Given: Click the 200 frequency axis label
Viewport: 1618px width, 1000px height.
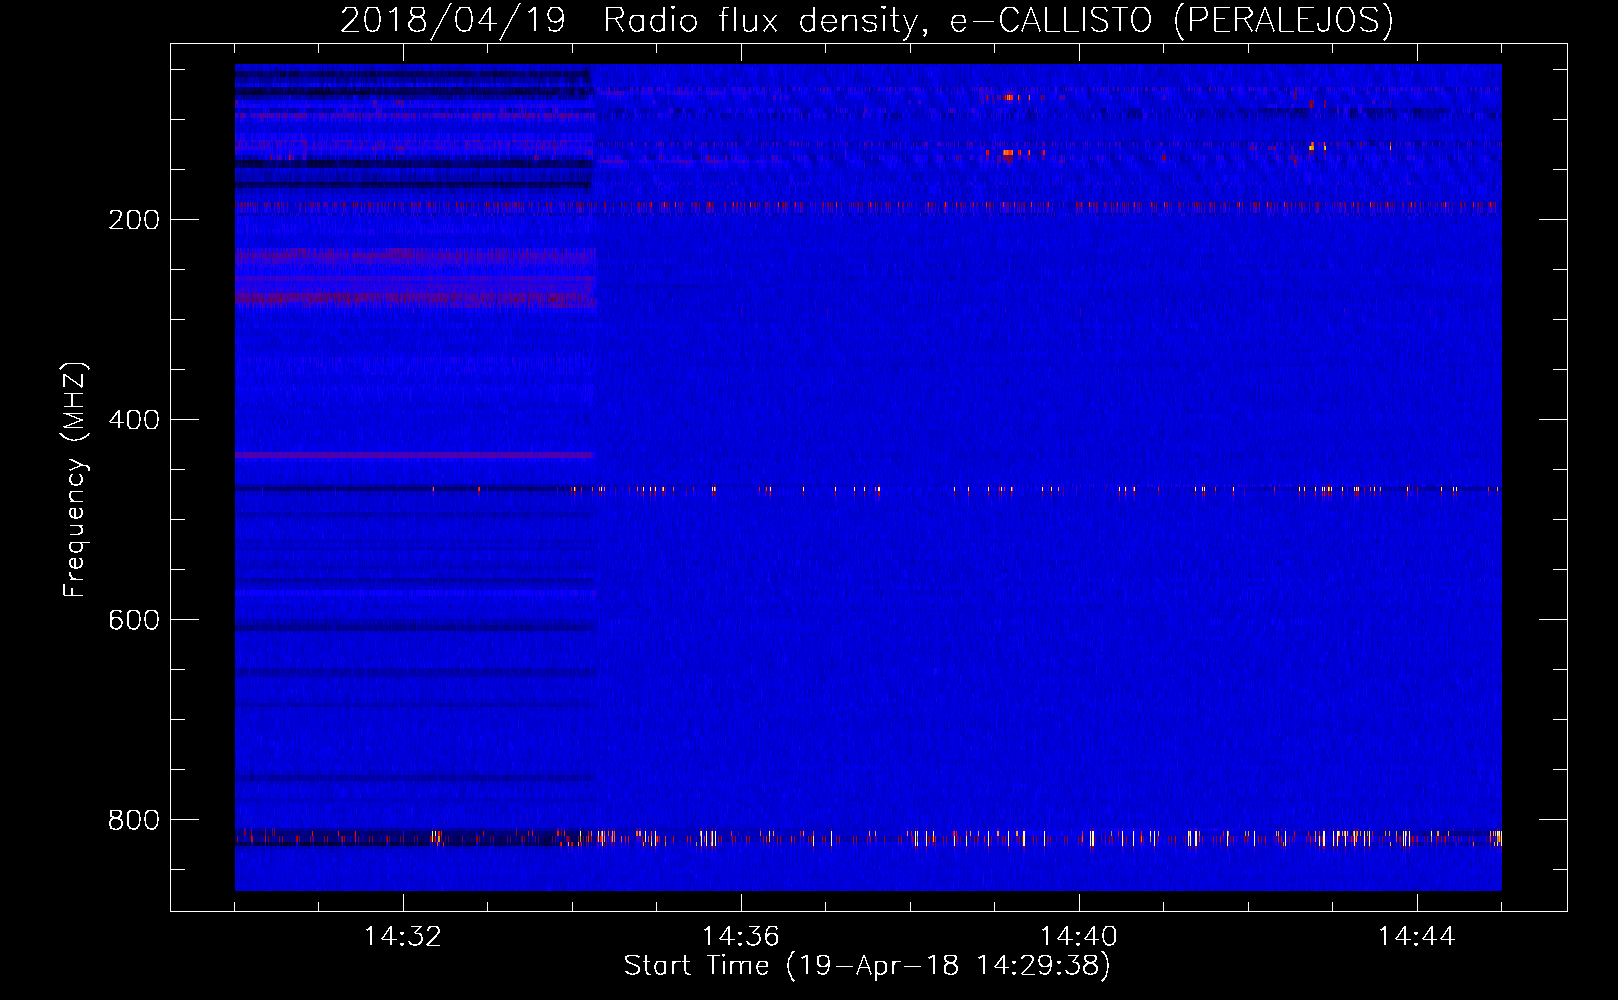Looking at the screenshot, I should [134, 220].
